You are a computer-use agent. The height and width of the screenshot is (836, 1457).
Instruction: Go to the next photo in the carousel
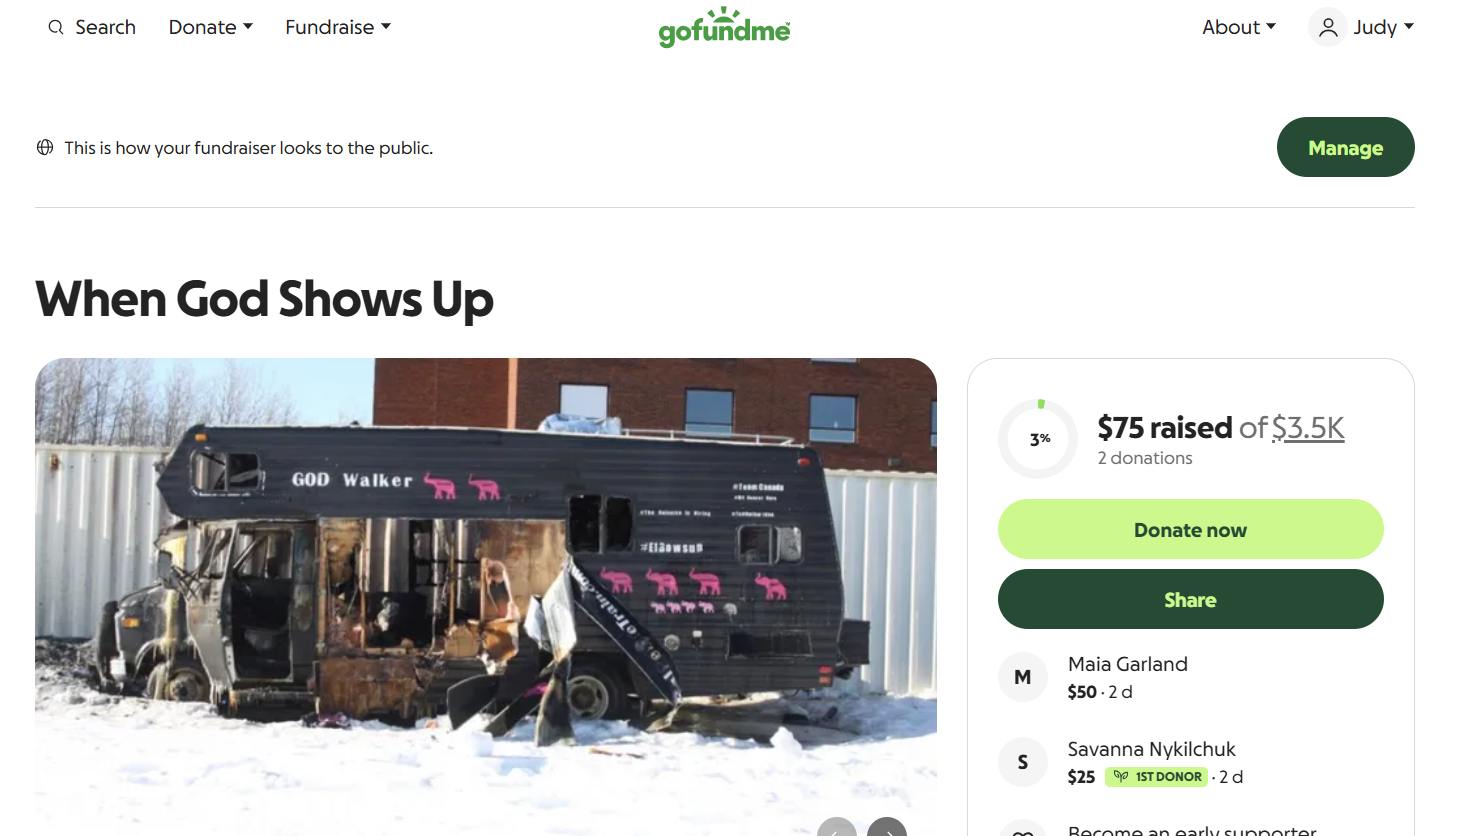point(887,827)
